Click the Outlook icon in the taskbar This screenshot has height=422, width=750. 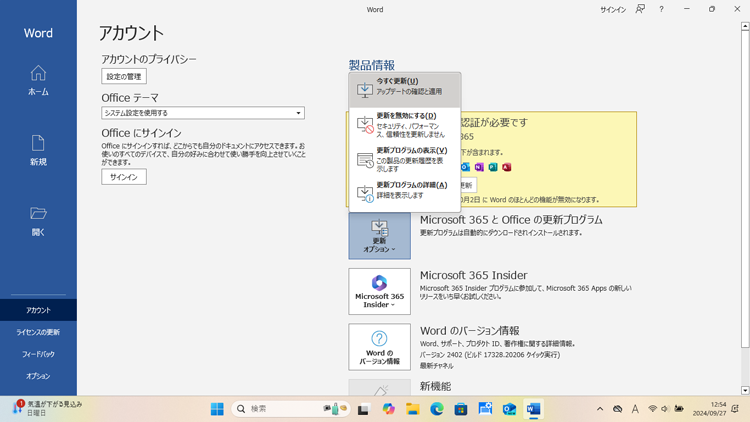509,409
